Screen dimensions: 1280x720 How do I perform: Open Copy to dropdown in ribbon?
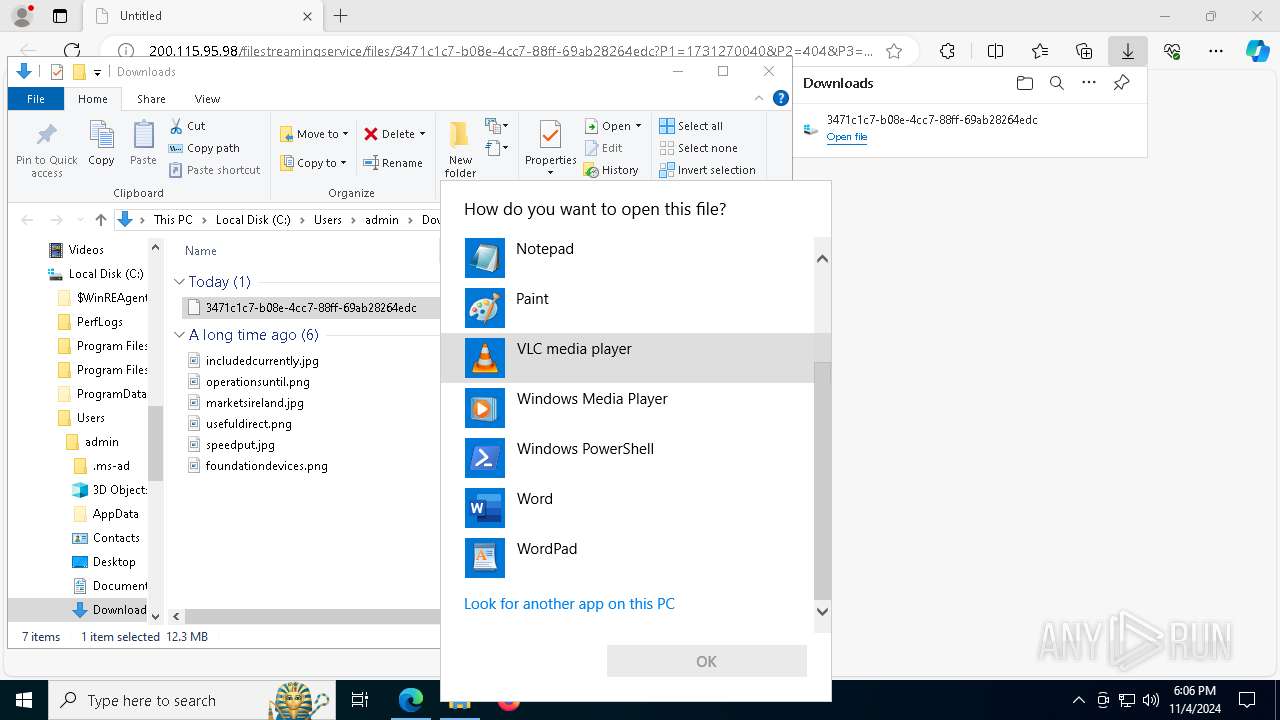pyautogui.click(x=313, y=163)
